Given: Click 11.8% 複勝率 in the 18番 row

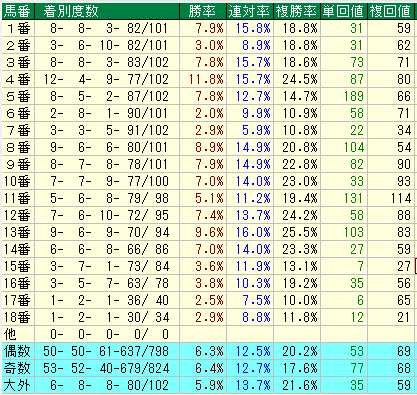Looking at the screenshot, I should click(x=300, y=317).
